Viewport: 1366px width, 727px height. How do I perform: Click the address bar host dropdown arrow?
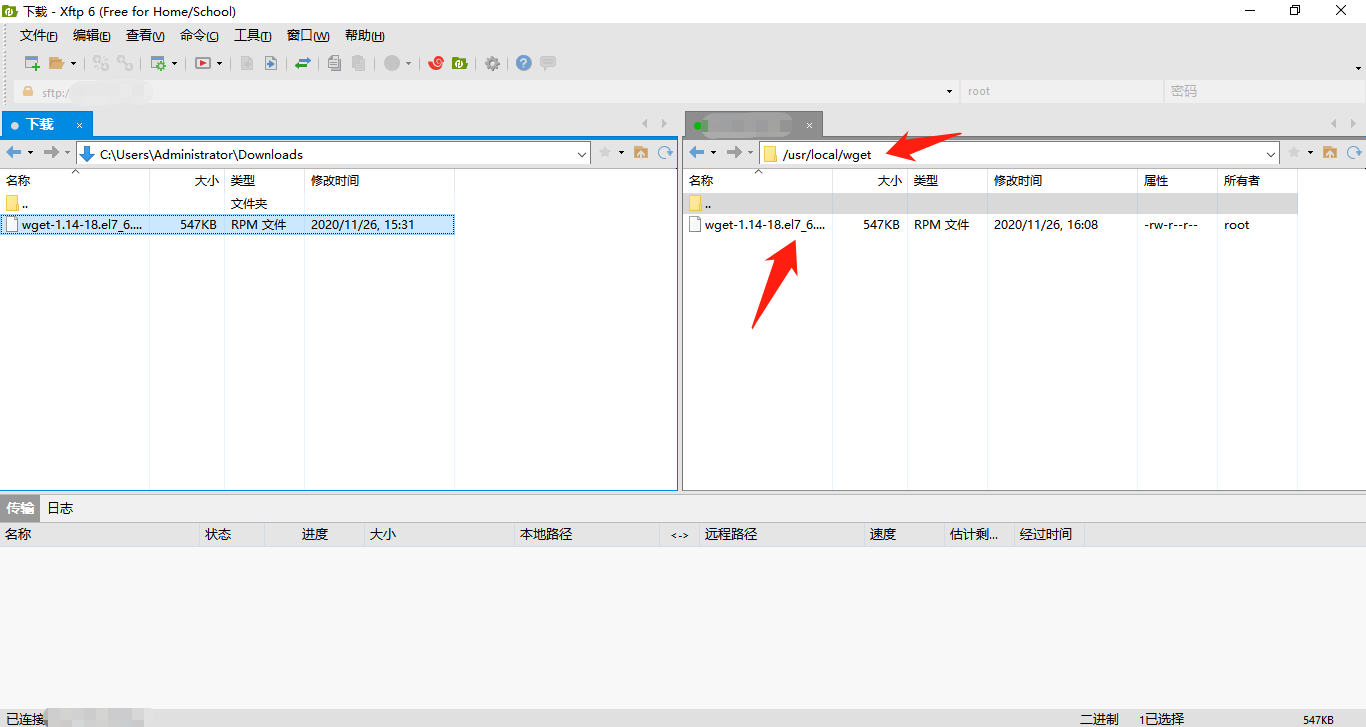(x=949, y=91)
